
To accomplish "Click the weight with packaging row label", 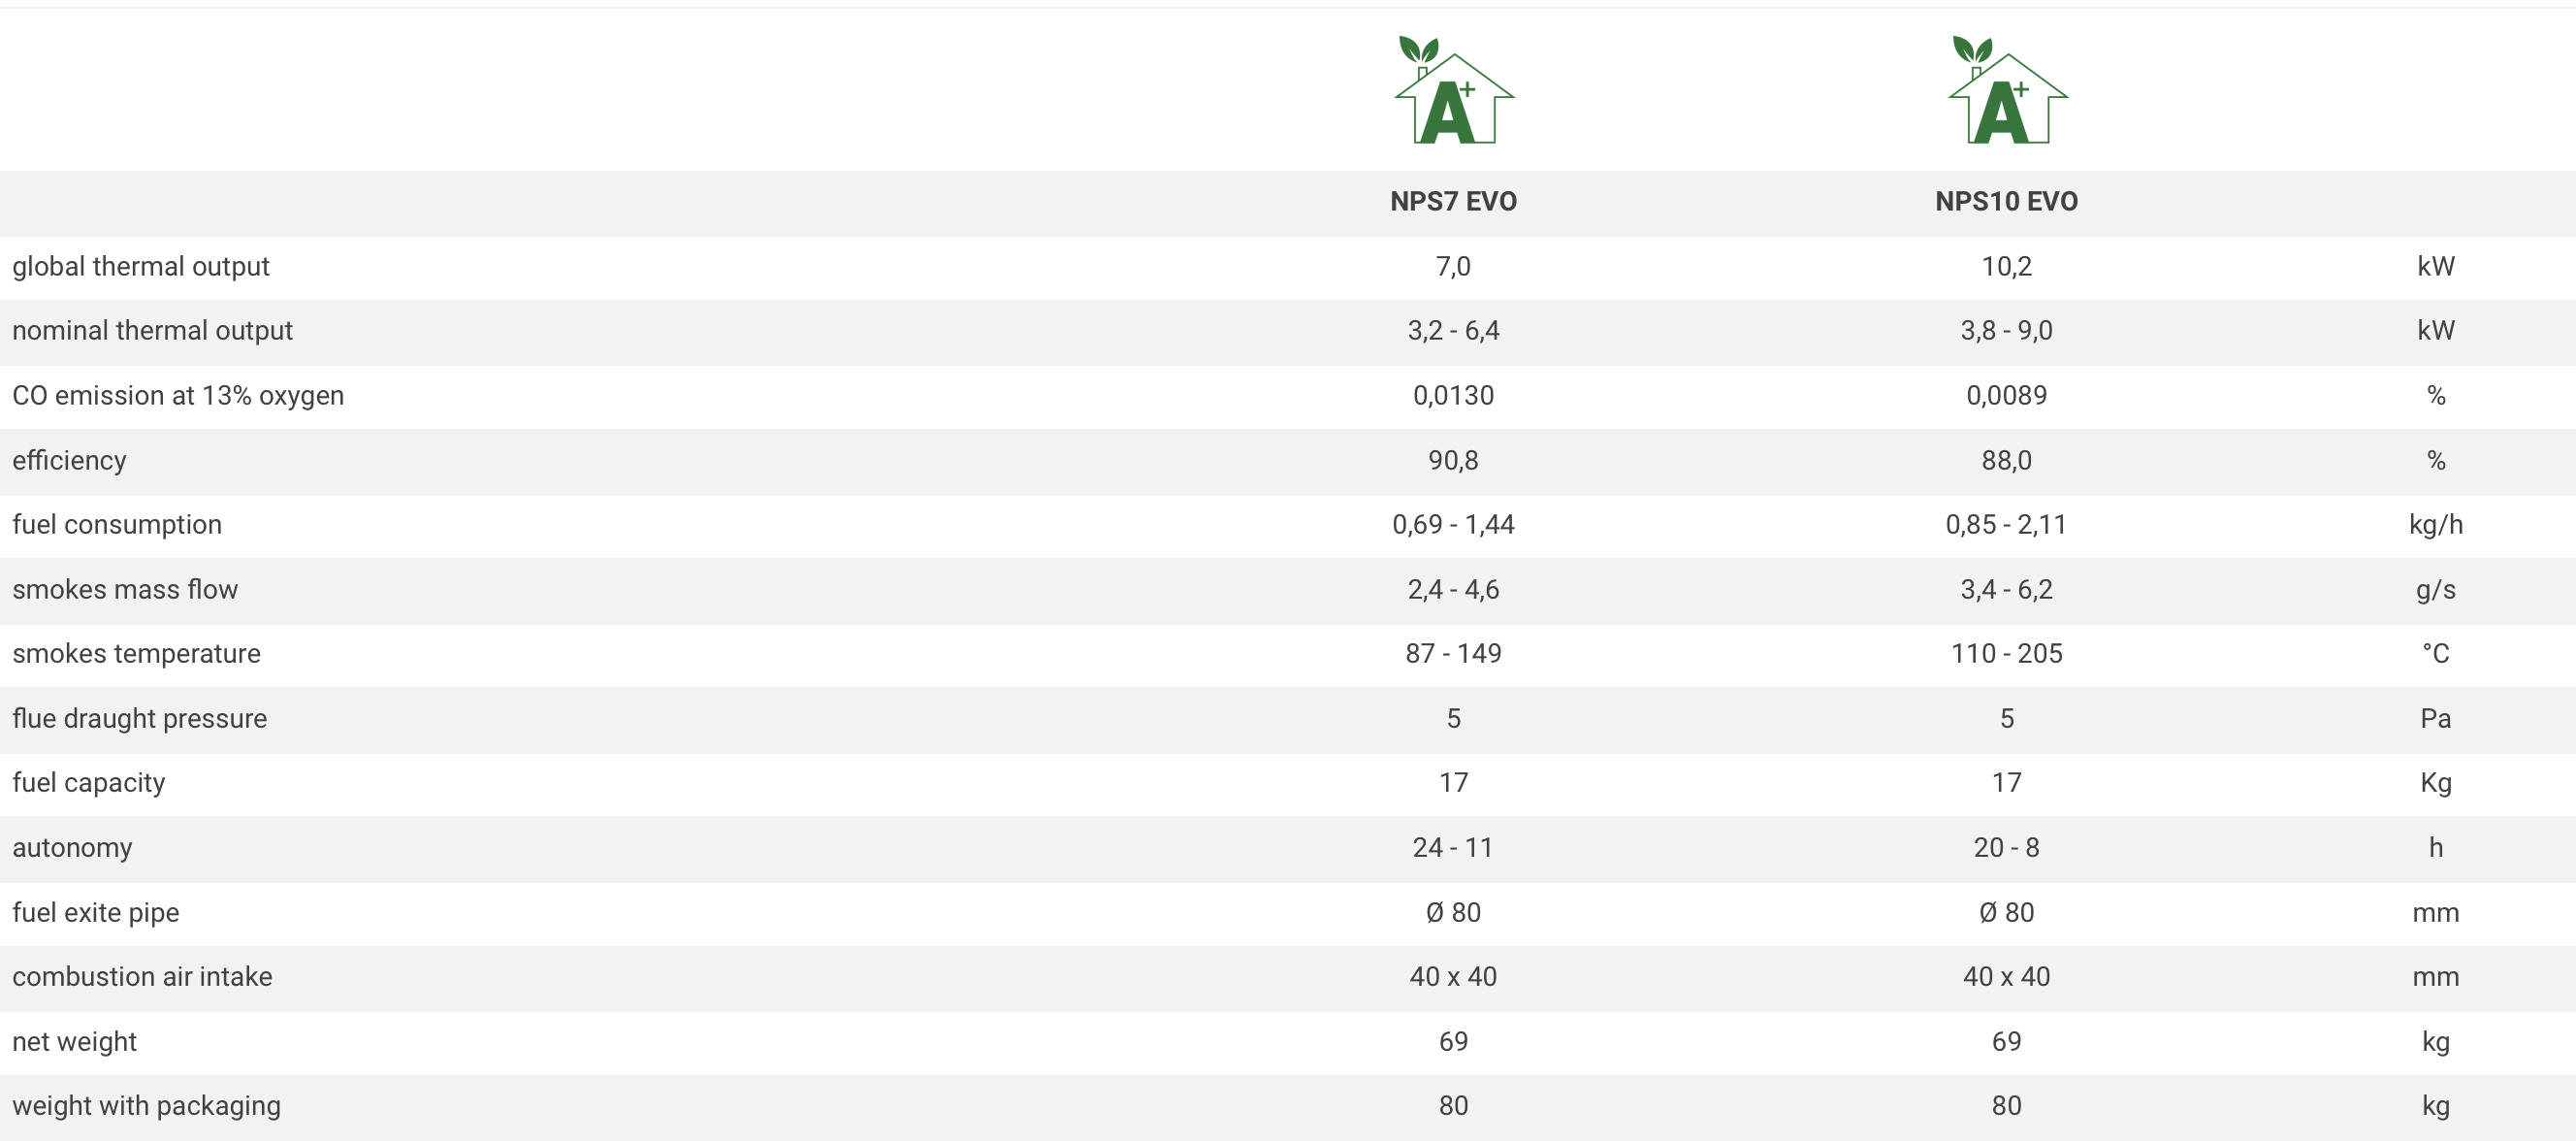I will click(146, 1106).
